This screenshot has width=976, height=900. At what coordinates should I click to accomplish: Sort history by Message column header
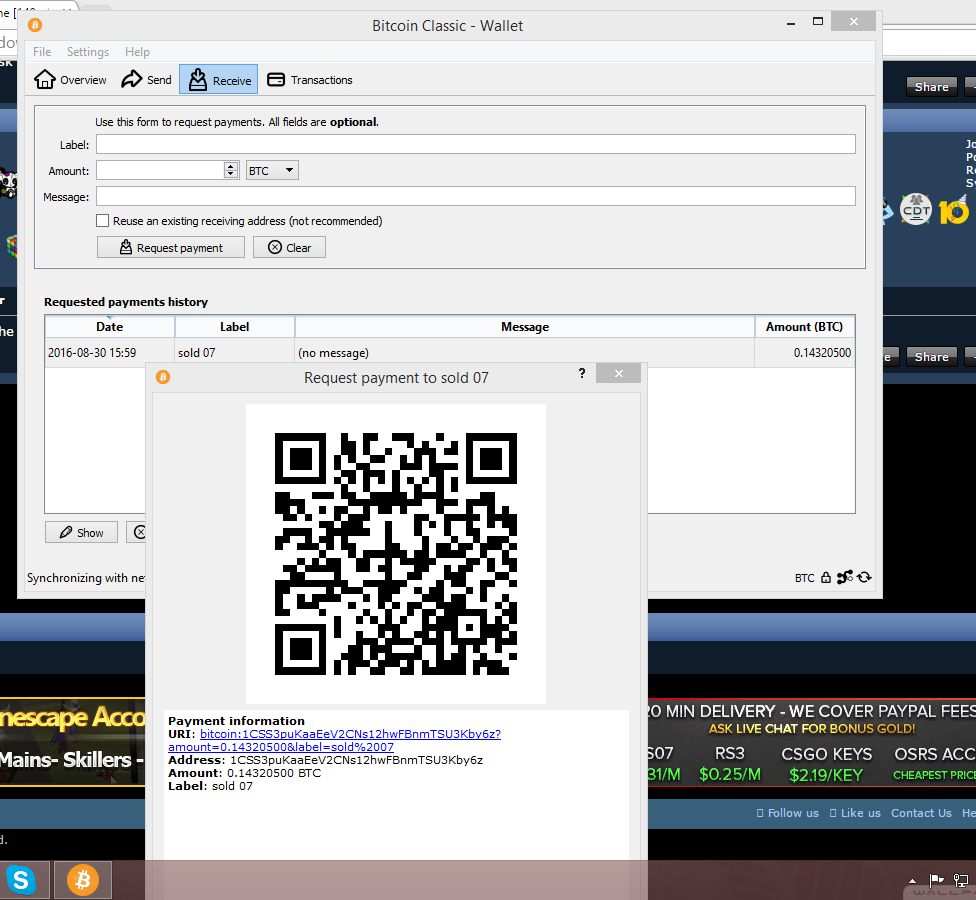(525, 327)
